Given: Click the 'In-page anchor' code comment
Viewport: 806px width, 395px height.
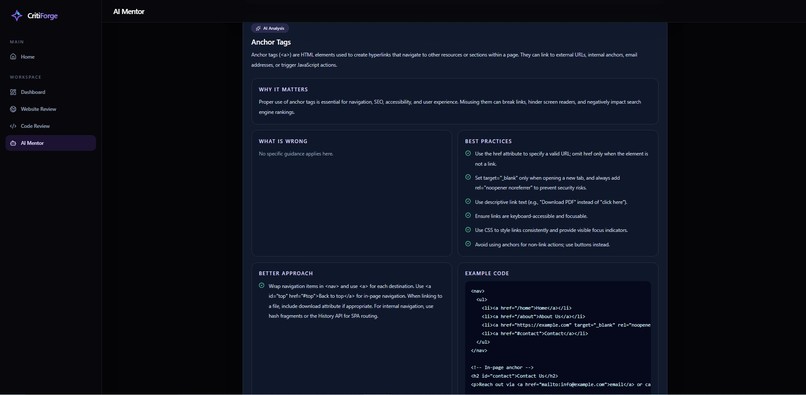Looking at the screenshot, I should coord(502,368).
